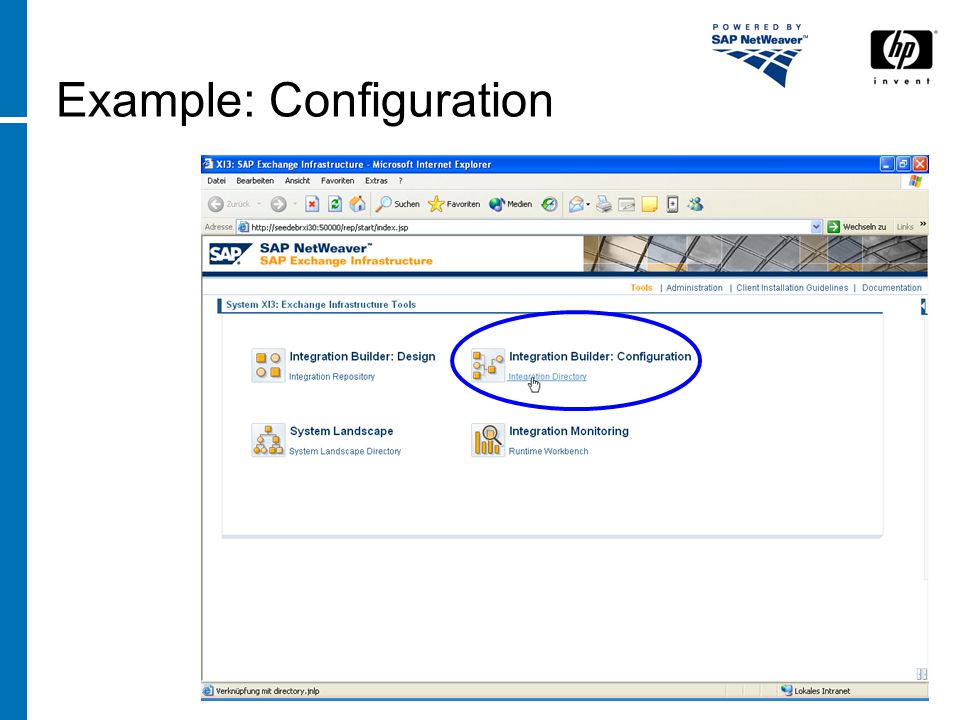Viewport: 960px width, 720px height.
Task: Click the page icon in address bar
Action: coord(243,227)
